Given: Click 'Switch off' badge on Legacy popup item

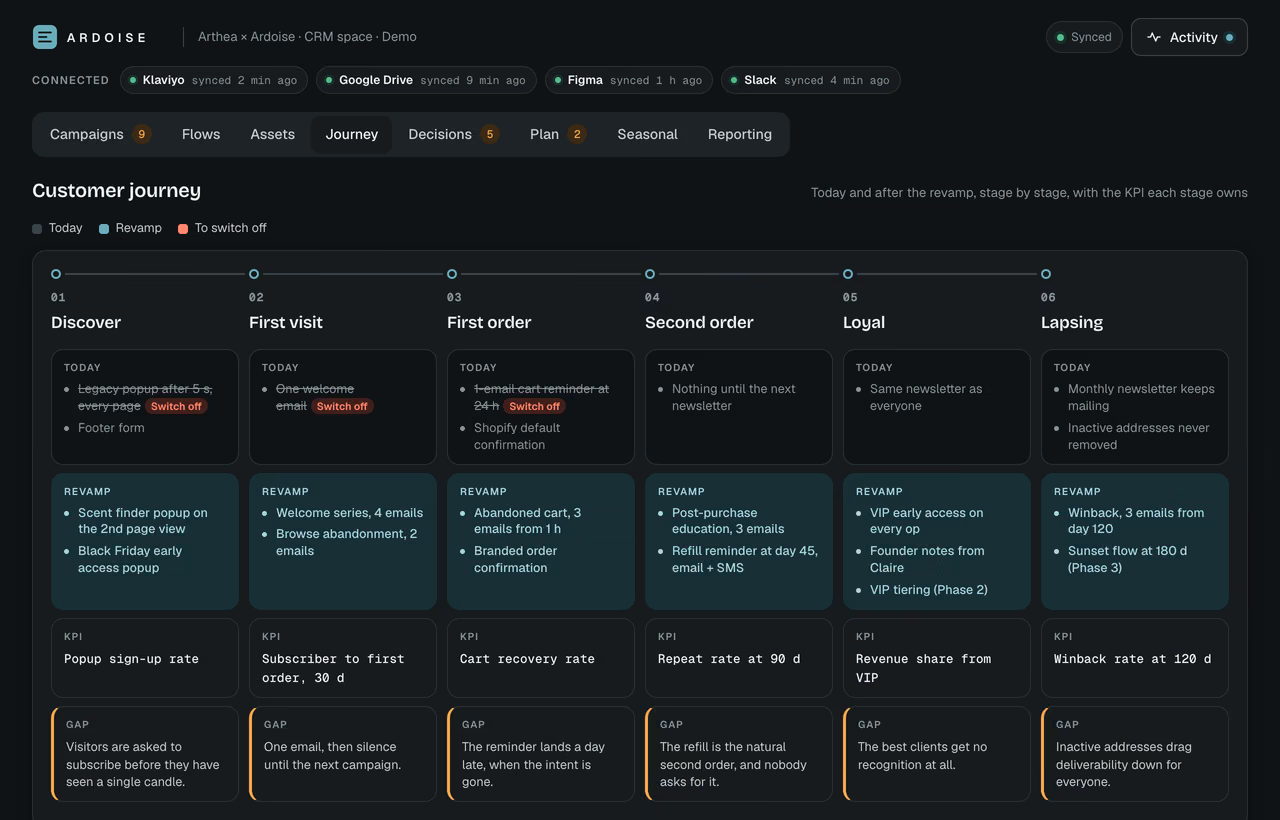Looking at the screenshot, I should (x=176, y=407).
